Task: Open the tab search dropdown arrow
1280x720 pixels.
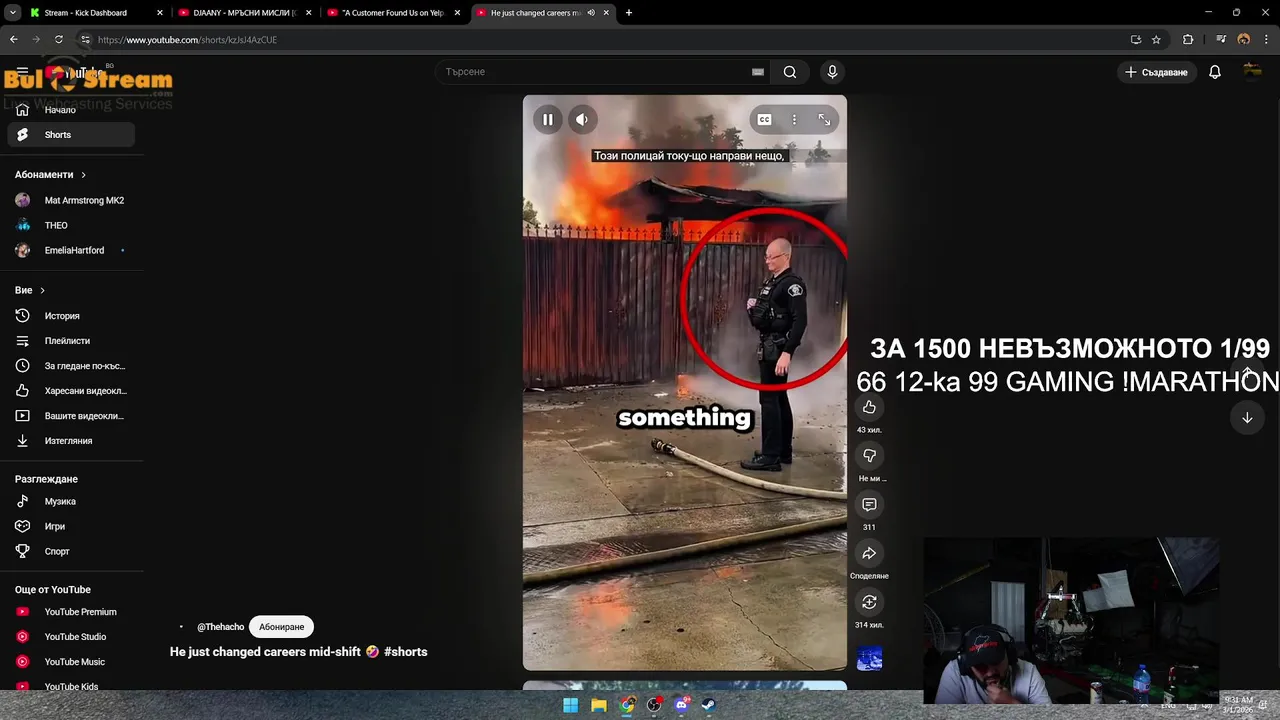Action: click(x=13, y=13)
